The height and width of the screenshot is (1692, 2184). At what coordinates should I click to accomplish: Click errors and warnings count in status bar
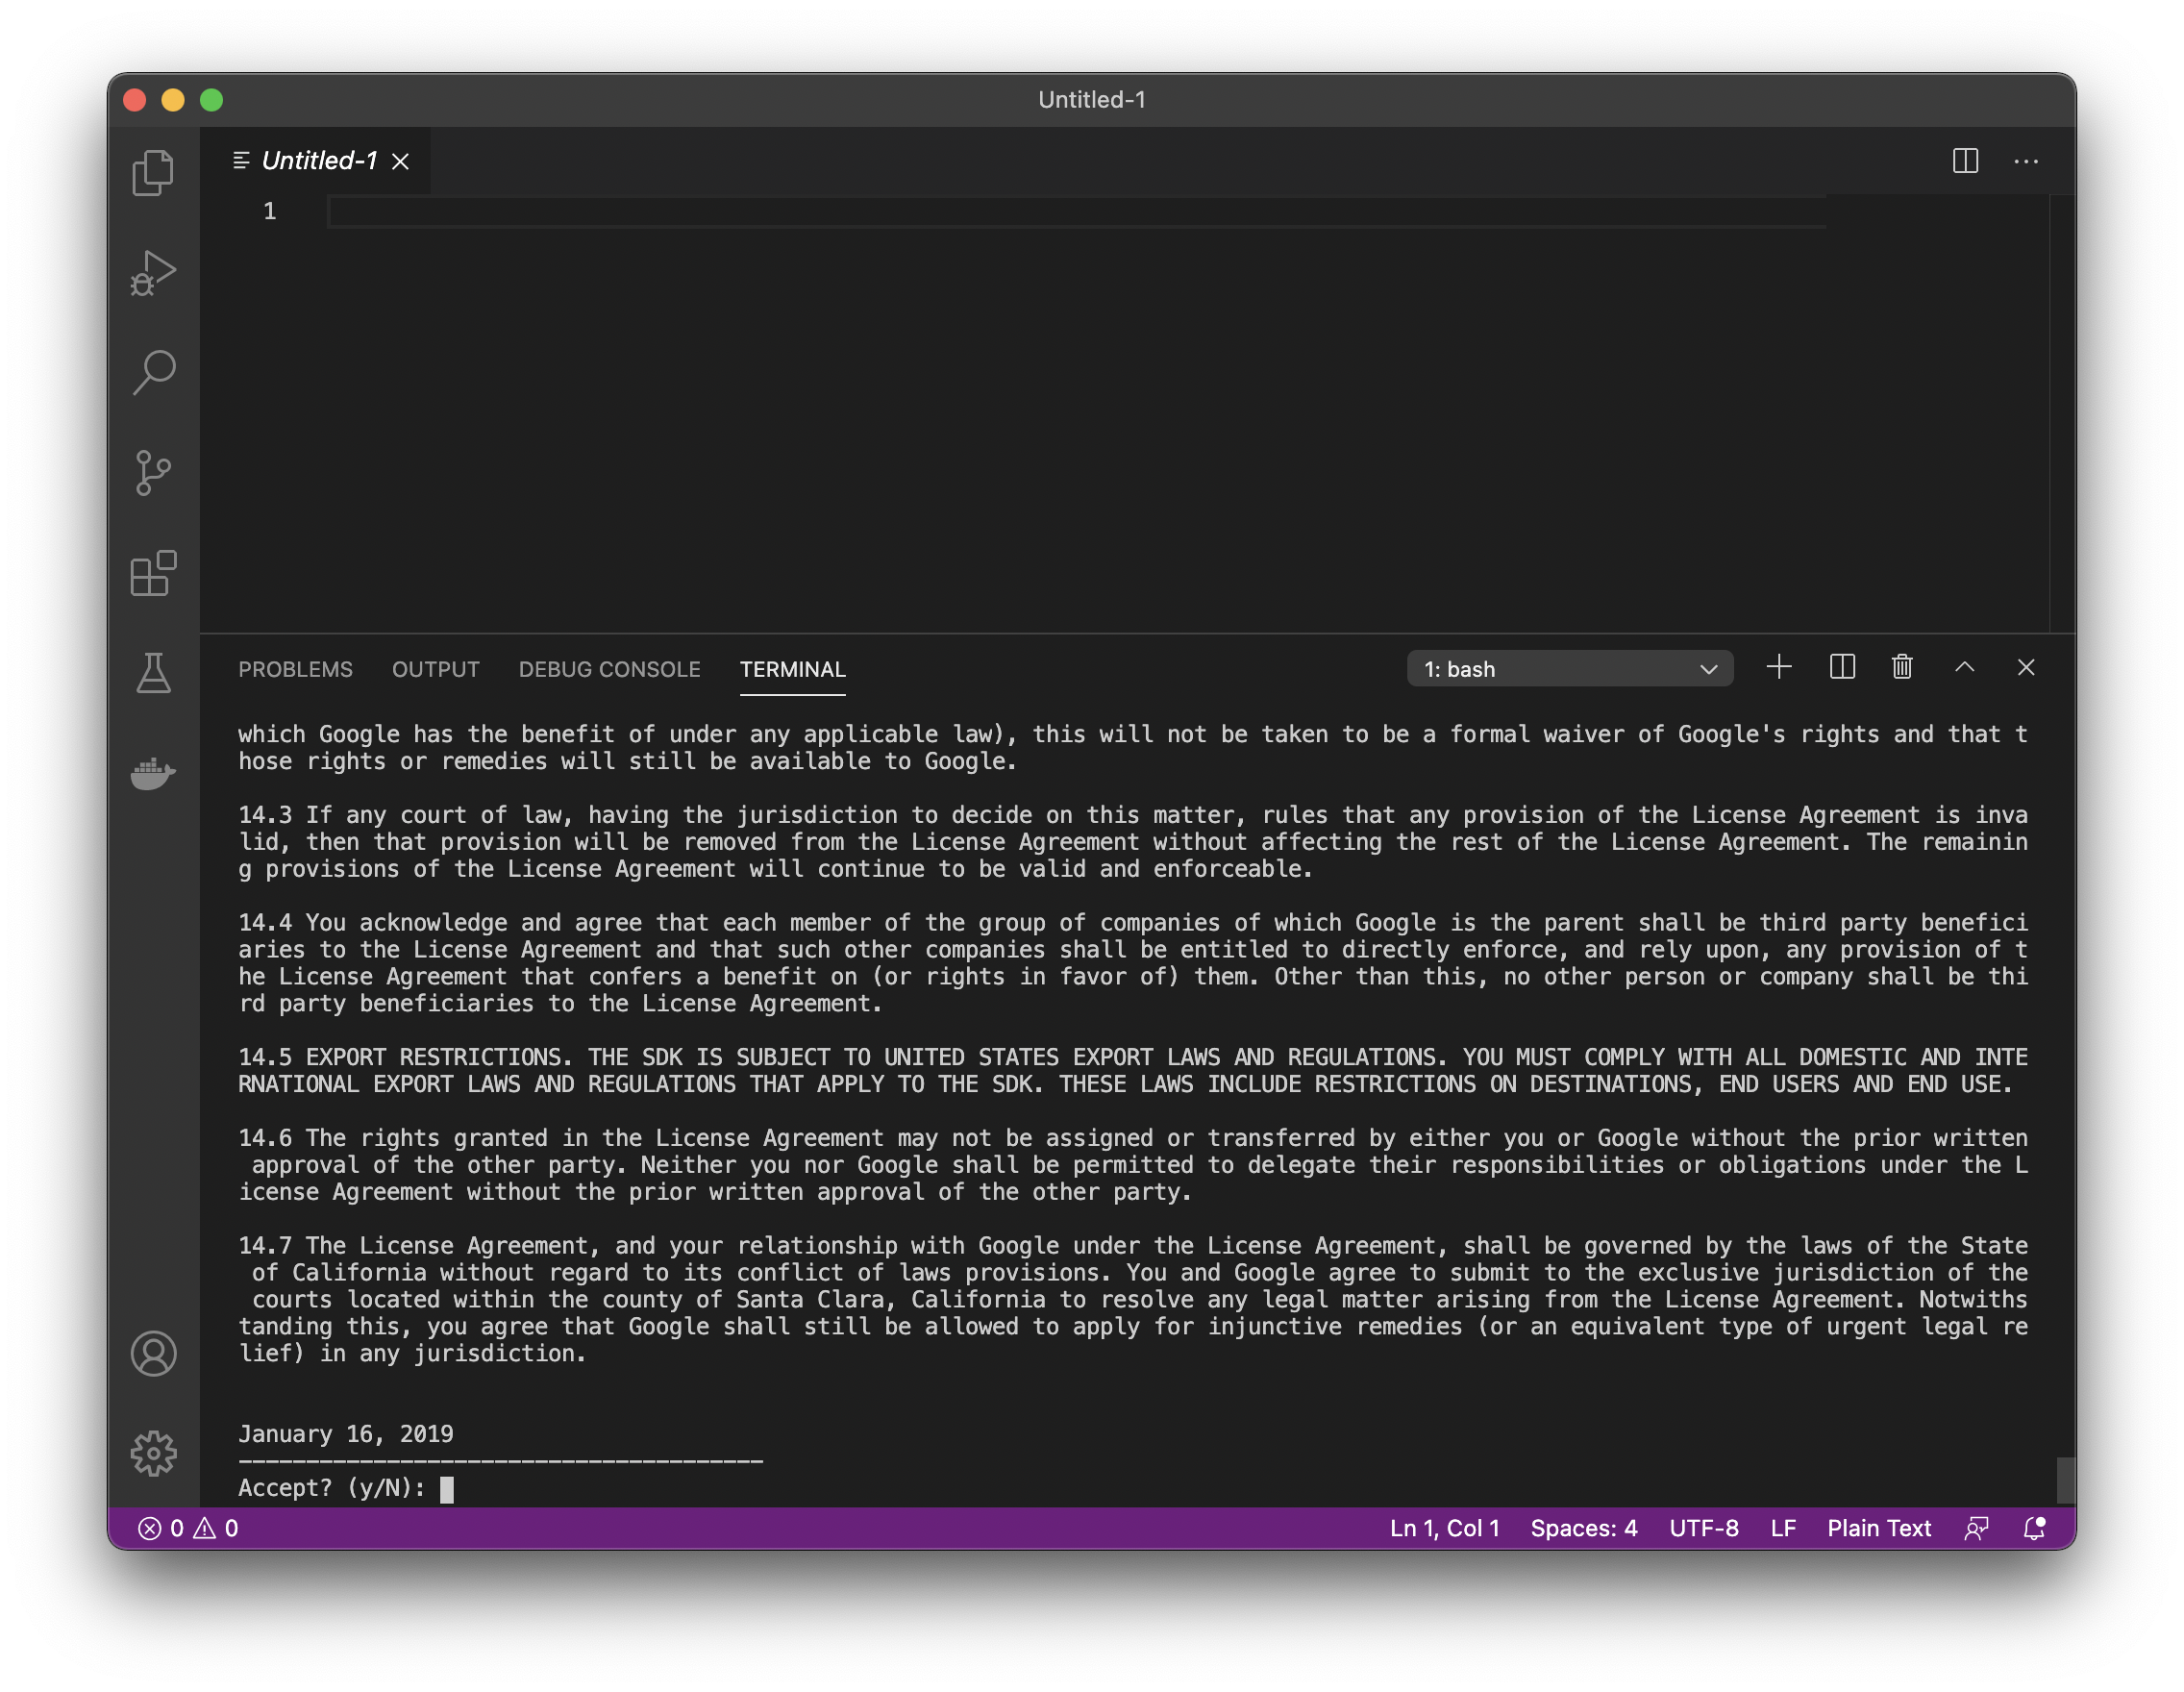pos(188,1528)
